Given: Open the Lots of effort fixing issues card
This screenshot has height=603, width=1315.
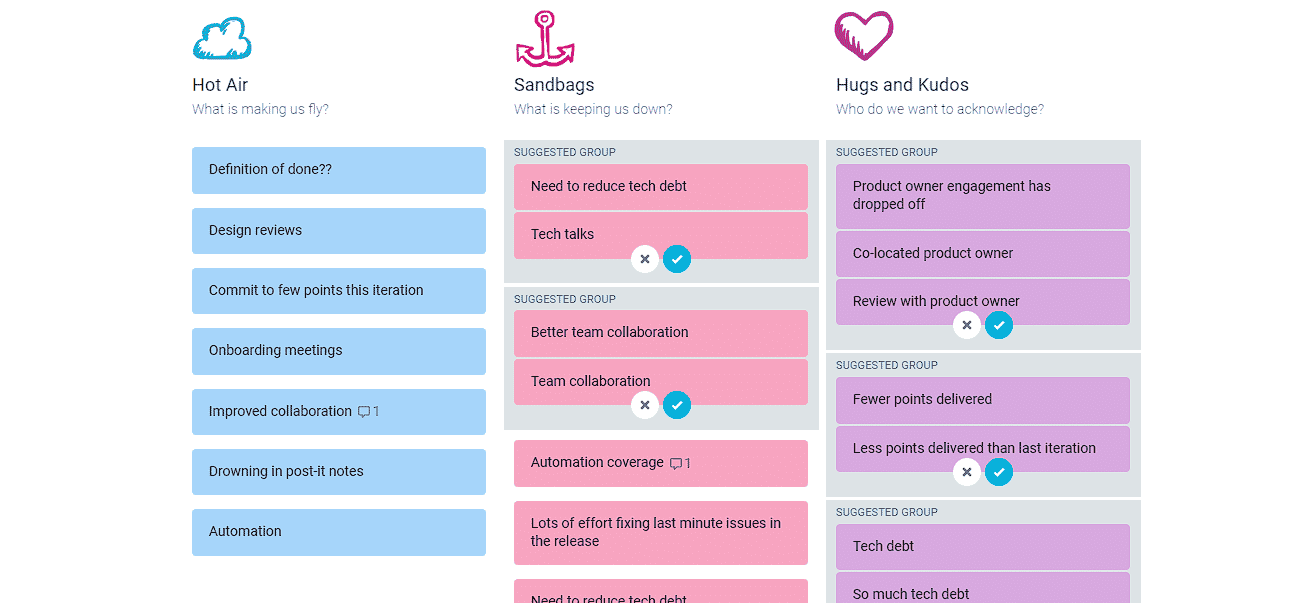Looking at the screenshot, I should 661,532.
